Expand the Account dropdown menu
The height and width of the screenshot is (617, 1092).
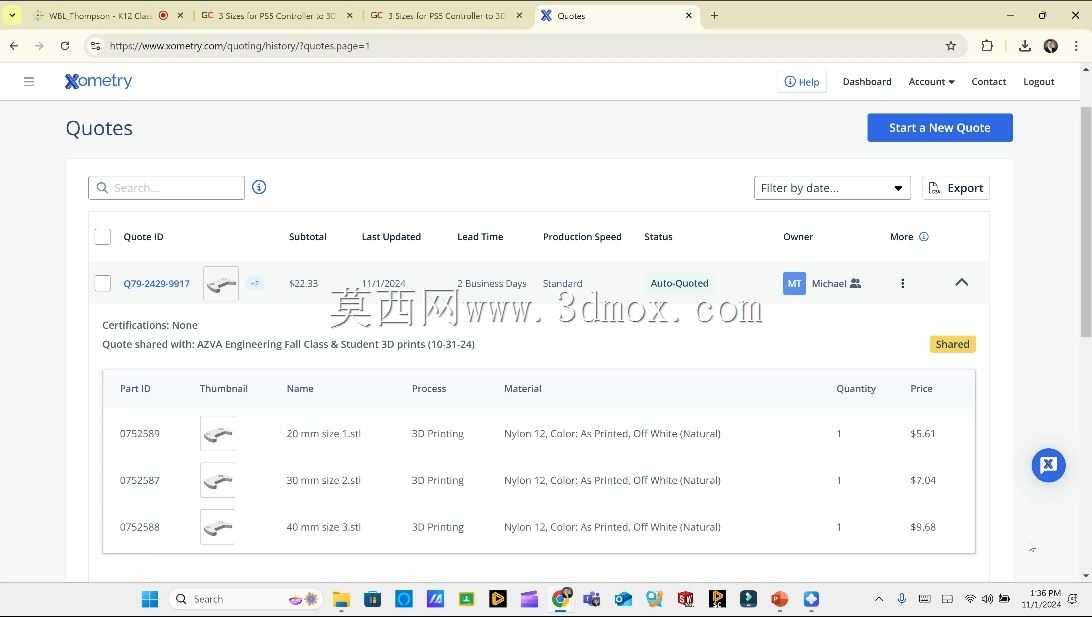pyautogui.click(x=931, y=81)
